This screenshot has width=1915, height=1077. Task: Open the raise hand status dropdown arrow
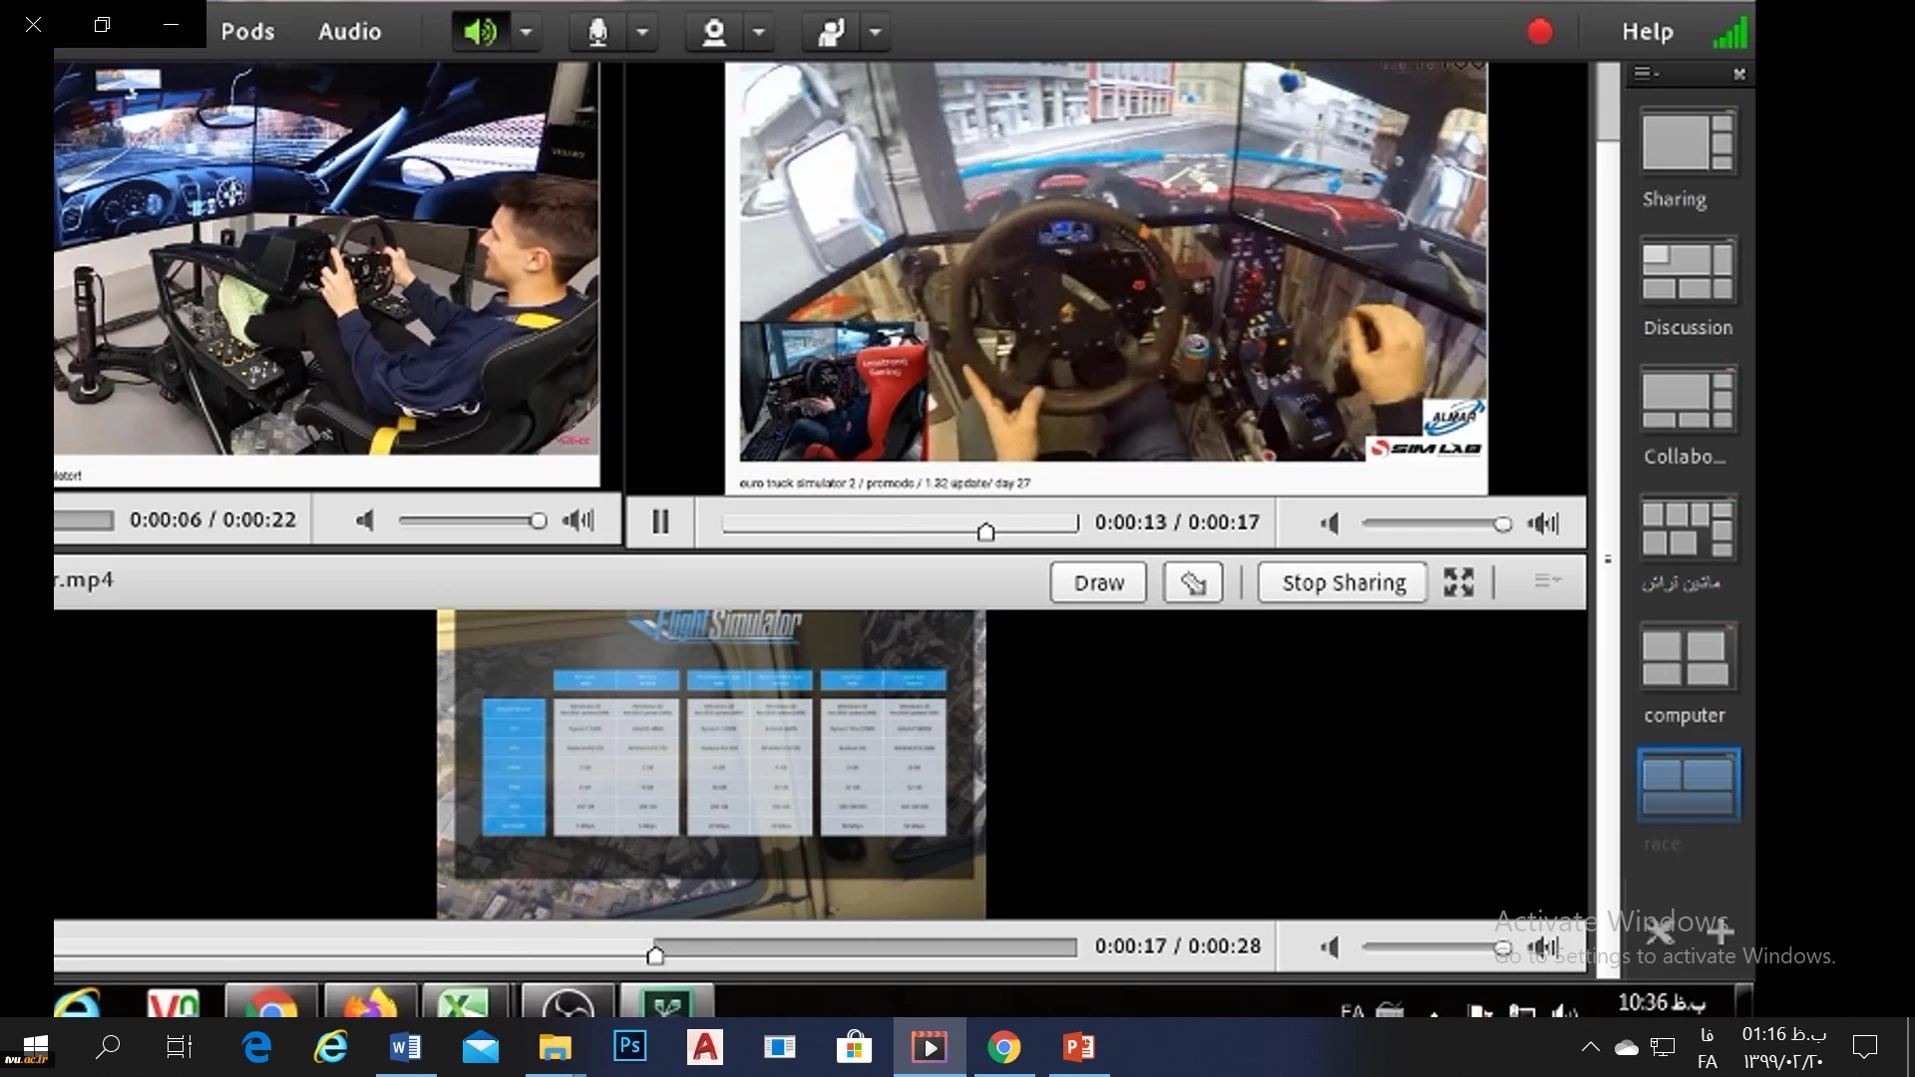875,32
